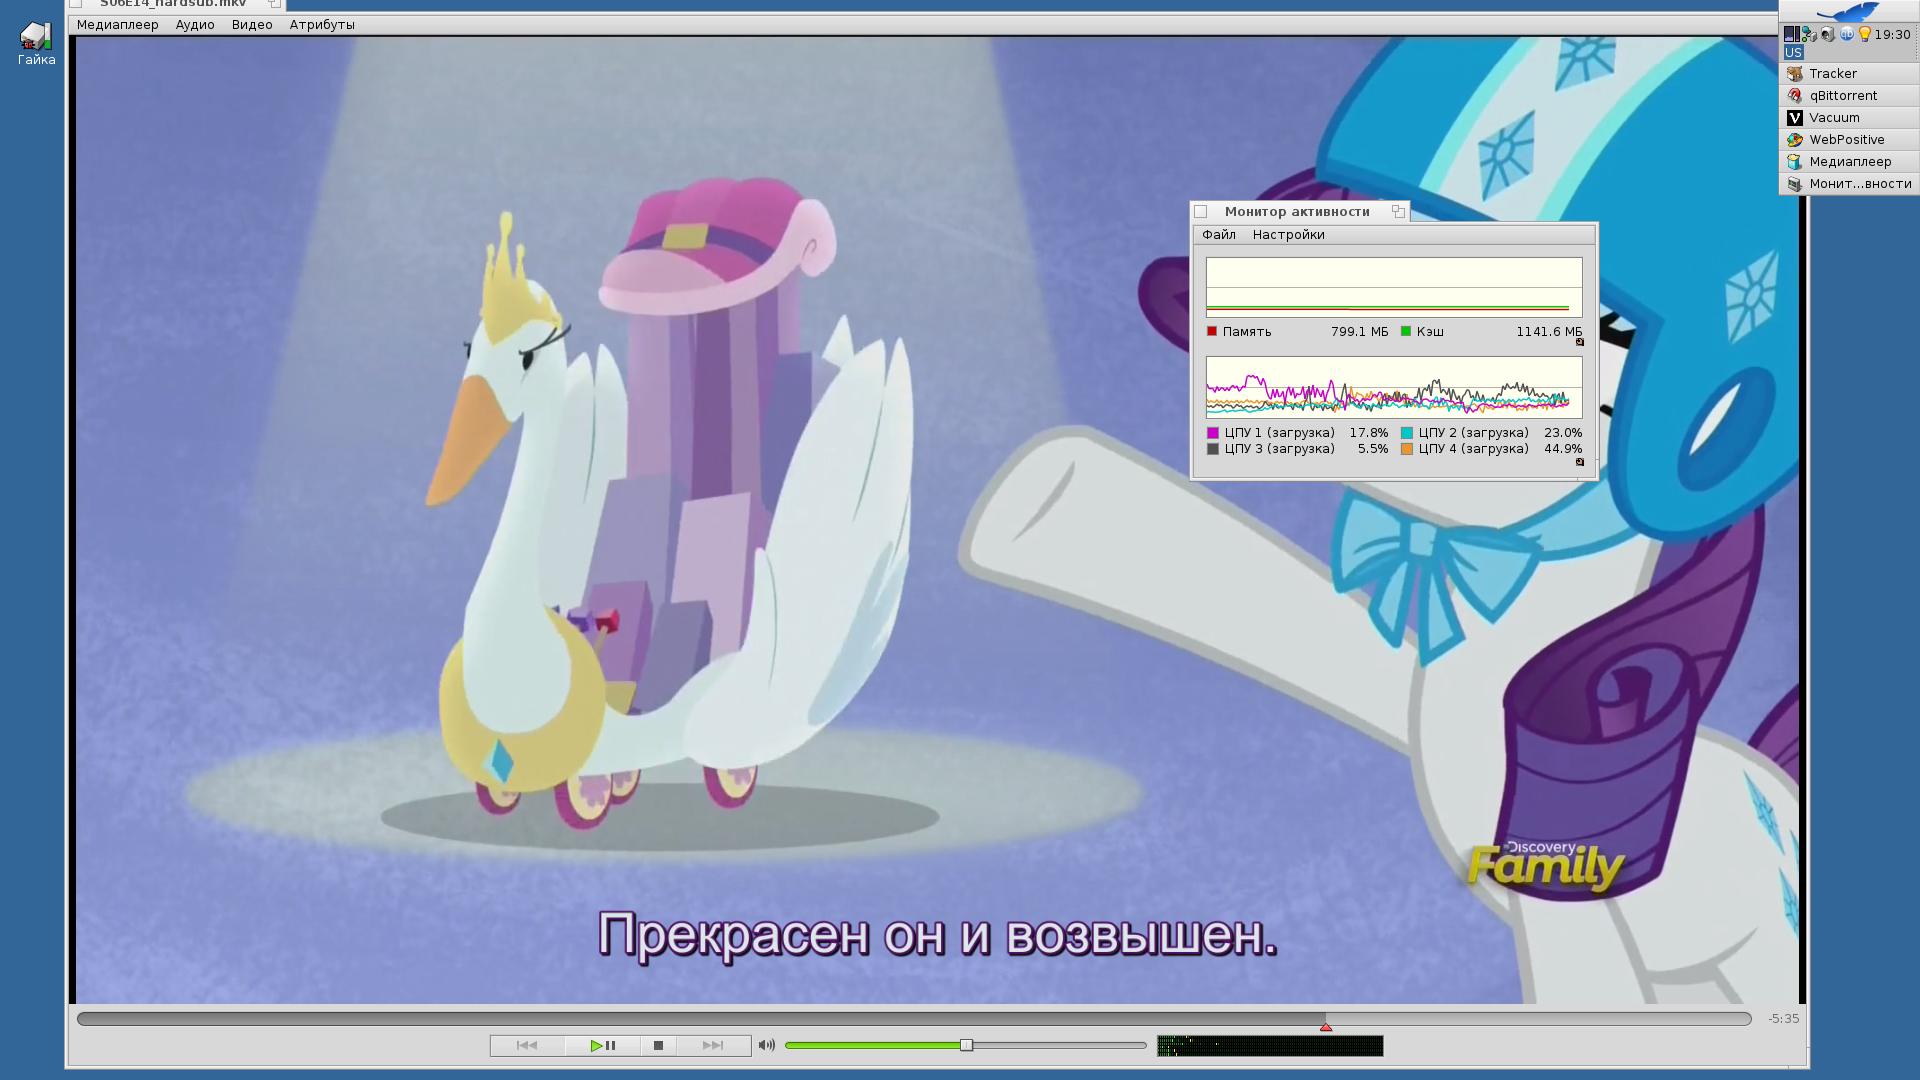The width and height of the screenshot is (1920, 1080).
Task: Zoom the Activity Monitor window
Action: 1398,212
